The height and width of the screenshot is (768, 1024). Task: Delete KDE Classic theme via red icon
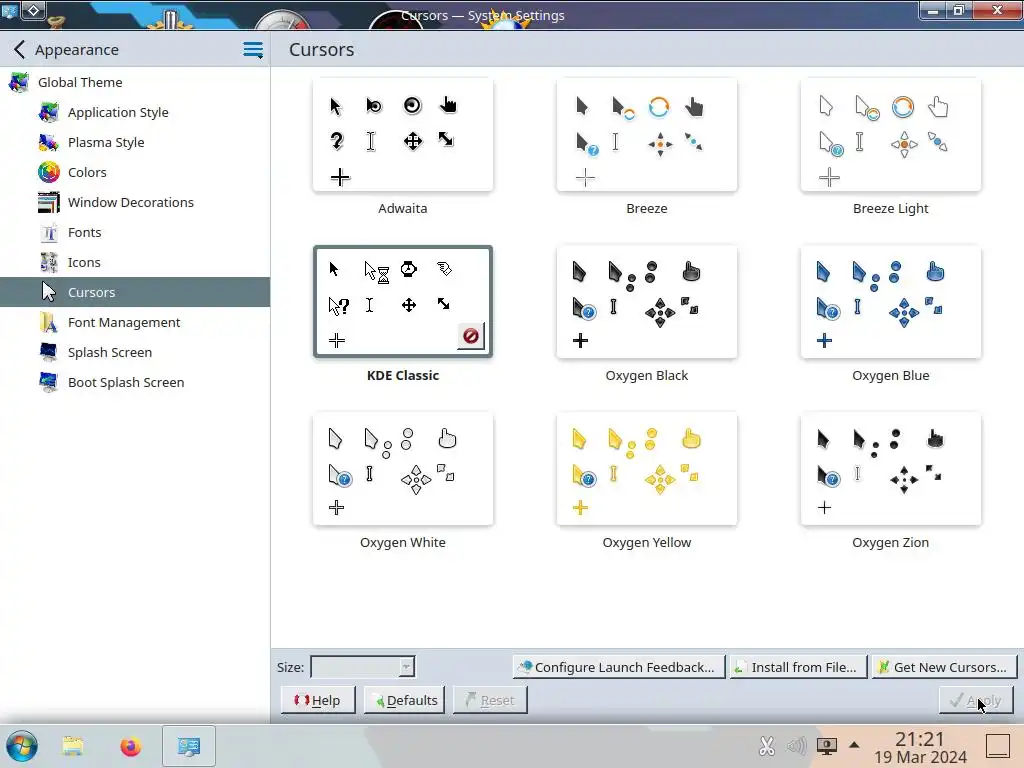(470, 336)
